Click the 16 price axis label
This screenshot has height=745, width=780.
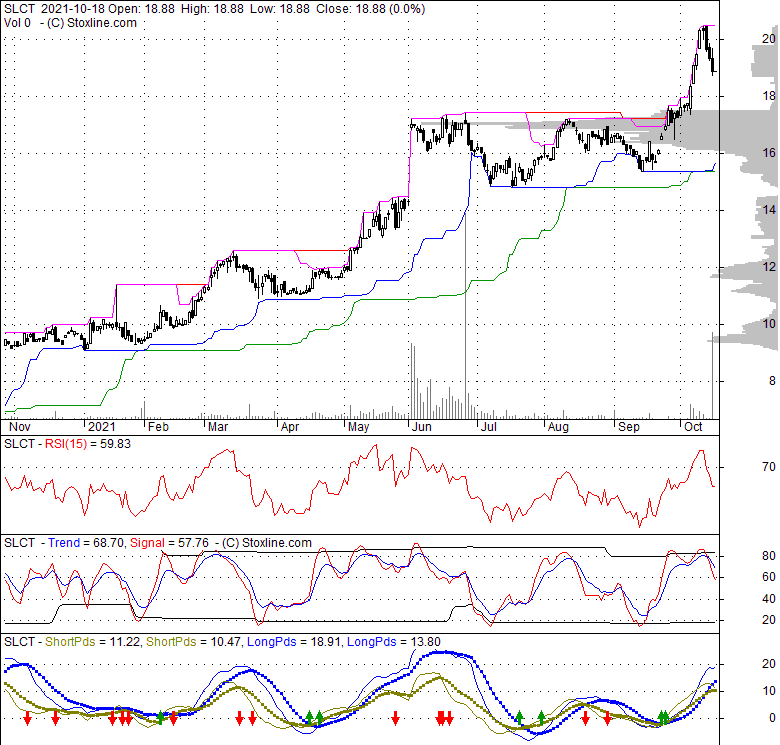click(769, 153)
